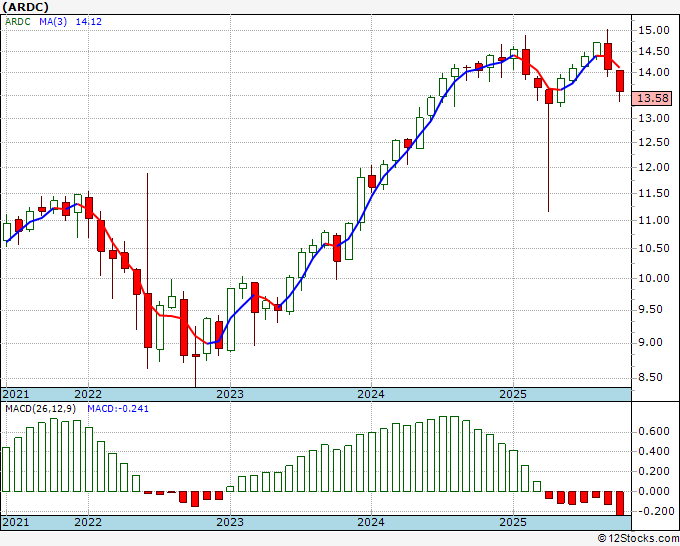Click the 14.50 price axis label
The height and width of the screenshot is (546, 680).
654,52
